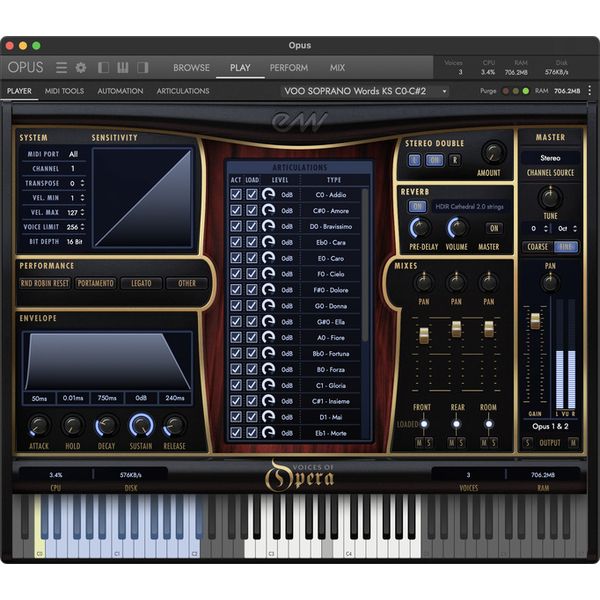Enable the LEGATO performance button
Image resolution: width=600 pixels, height=600 pixels.
tap(141, 283)
